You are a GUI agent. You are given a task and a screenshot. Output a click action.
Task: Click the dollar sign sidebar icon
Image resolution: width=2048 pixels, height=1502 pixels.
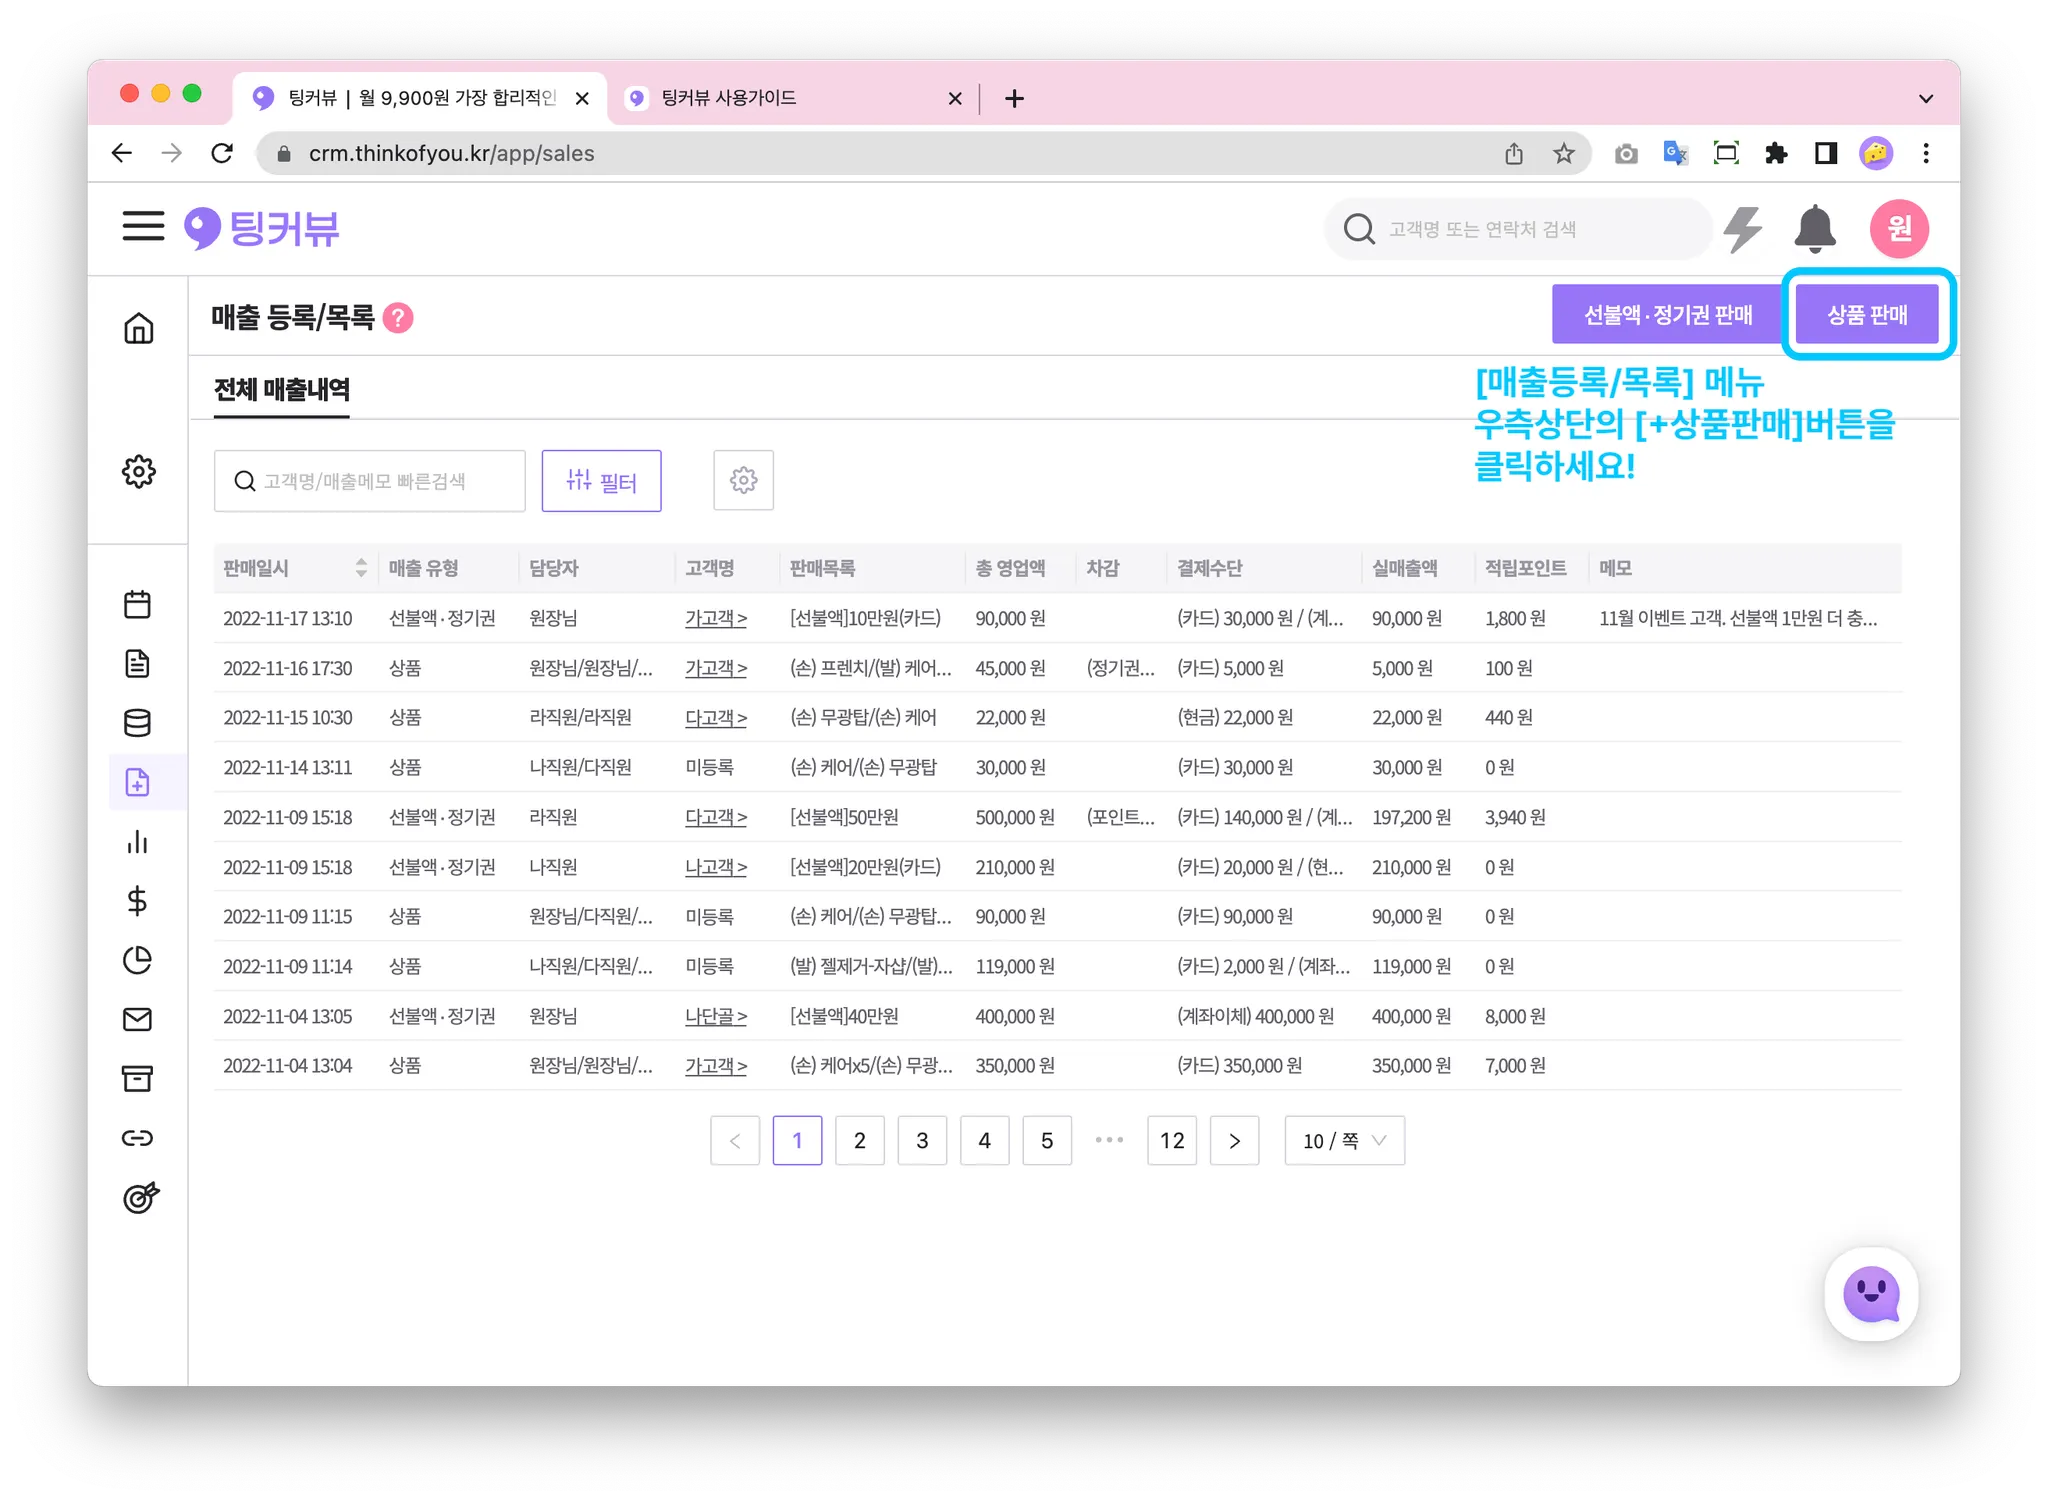[138, 901]
